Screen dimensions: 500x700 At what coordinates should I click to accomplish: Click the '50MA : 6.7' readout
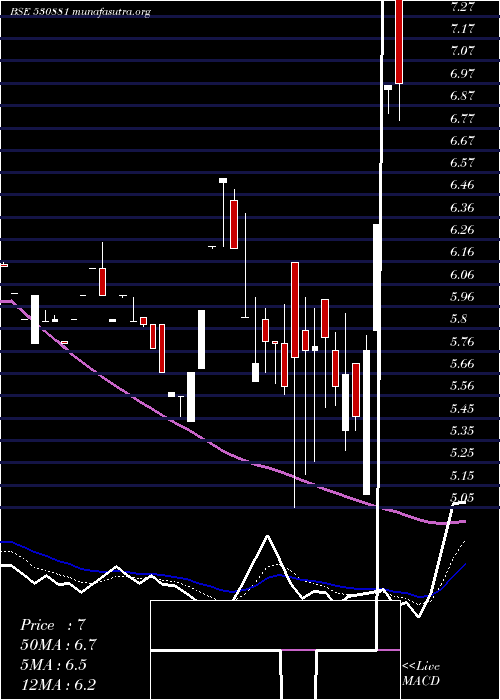58,645
